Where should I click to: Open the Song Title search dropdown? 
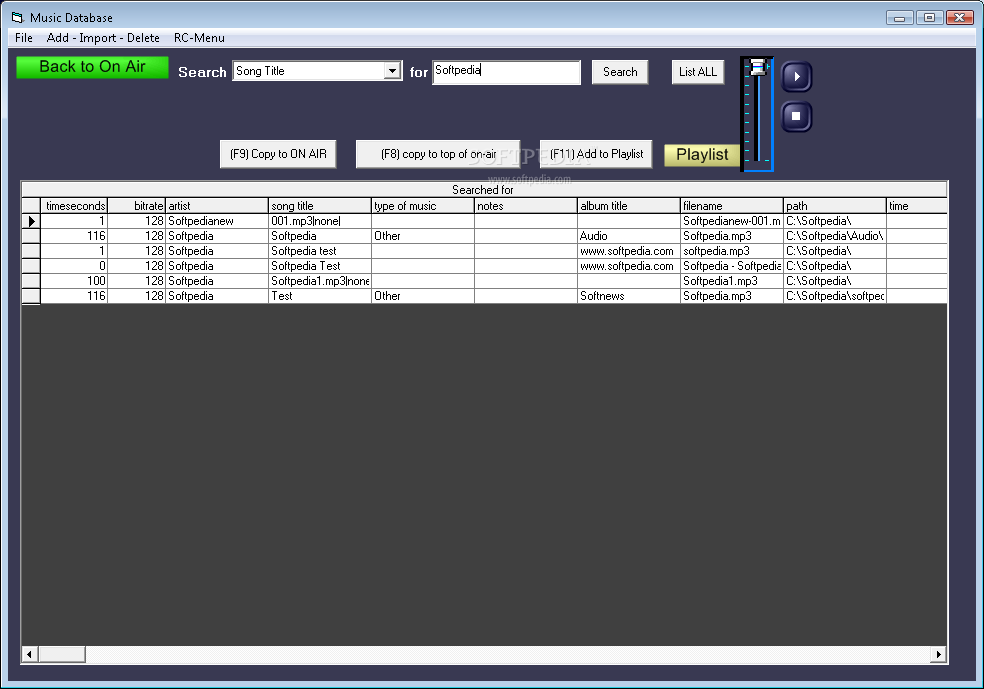pyautogui.click(x=392, y=71)
